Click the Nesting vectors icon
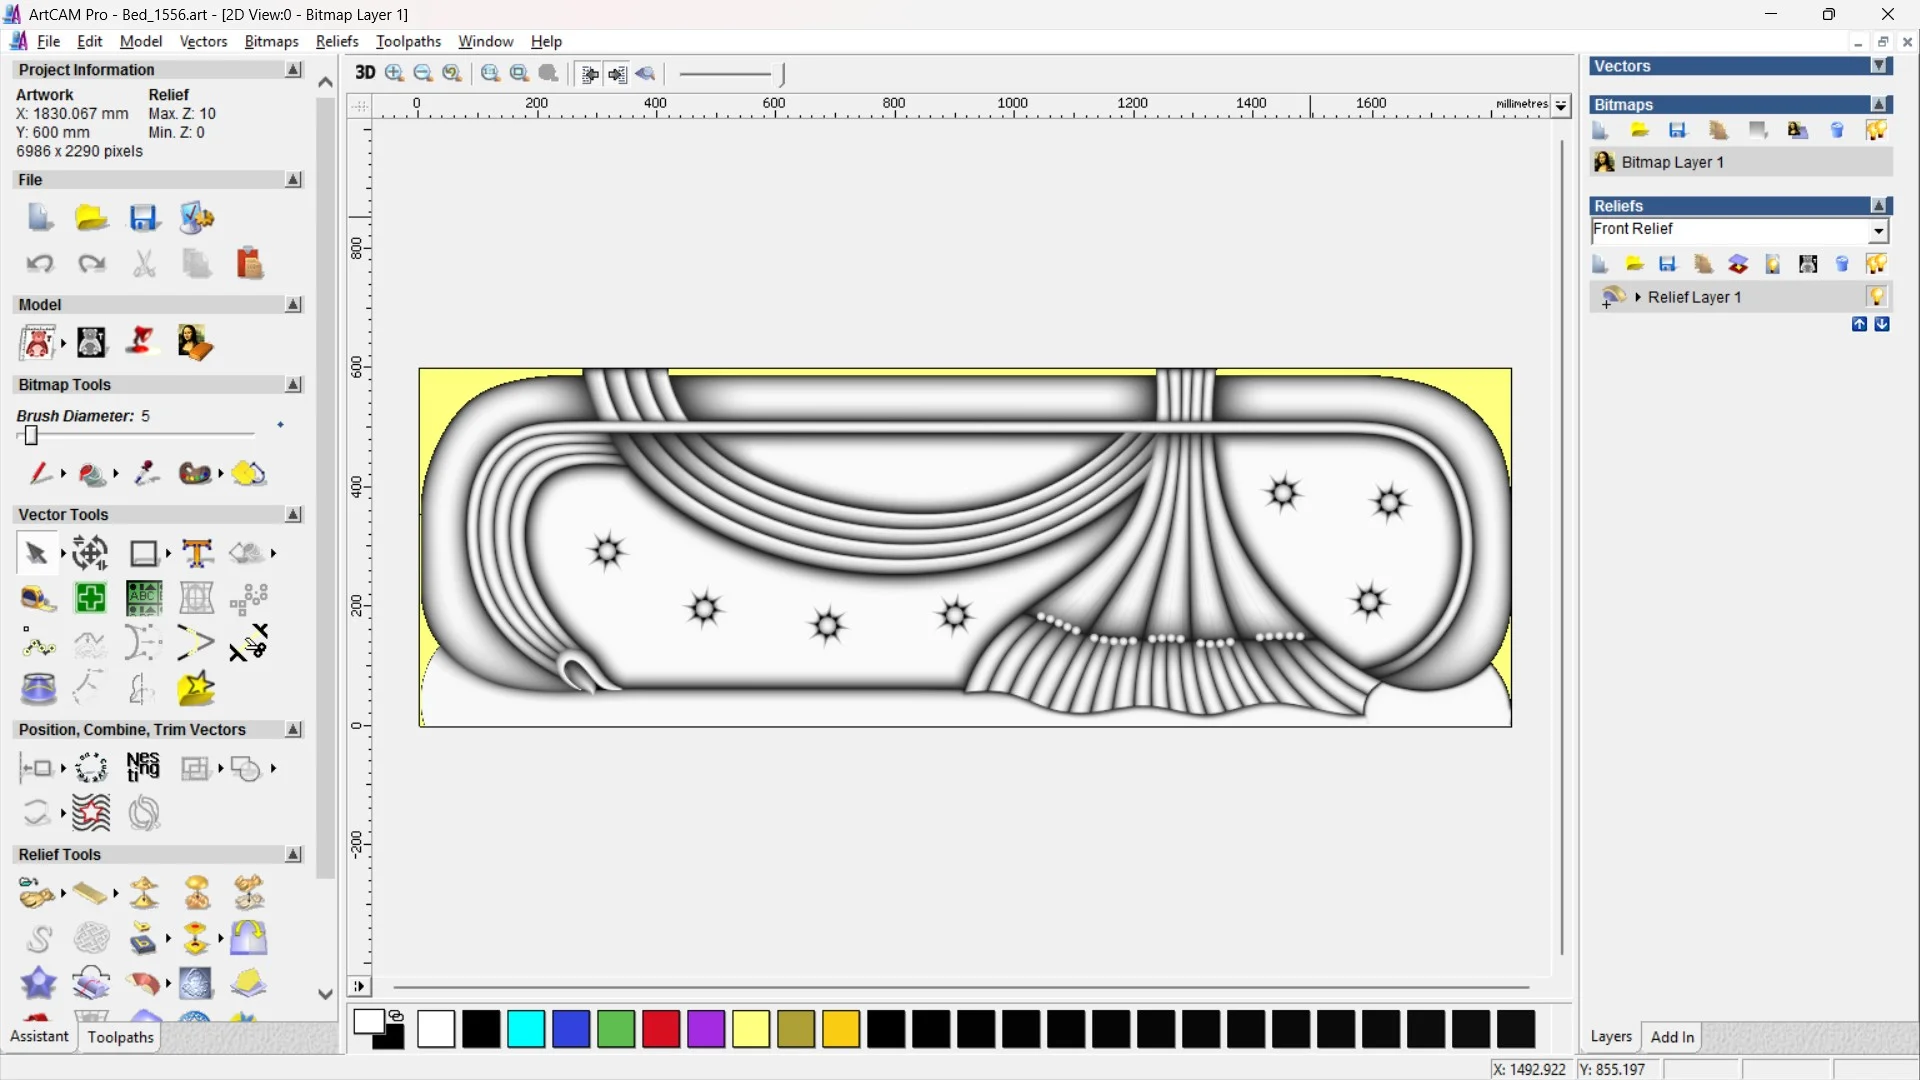 coord(143,768)
